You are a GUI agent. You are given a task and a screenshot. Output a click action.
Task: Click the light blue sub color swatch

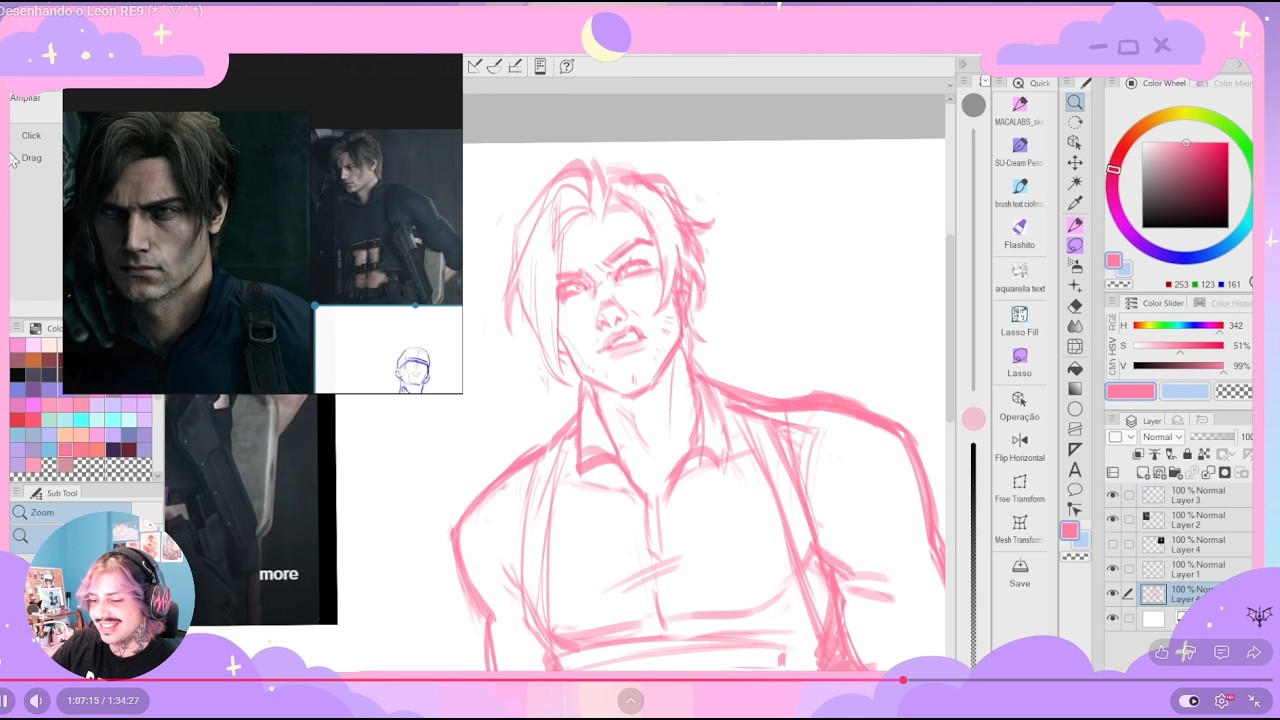click(1184, 392)
